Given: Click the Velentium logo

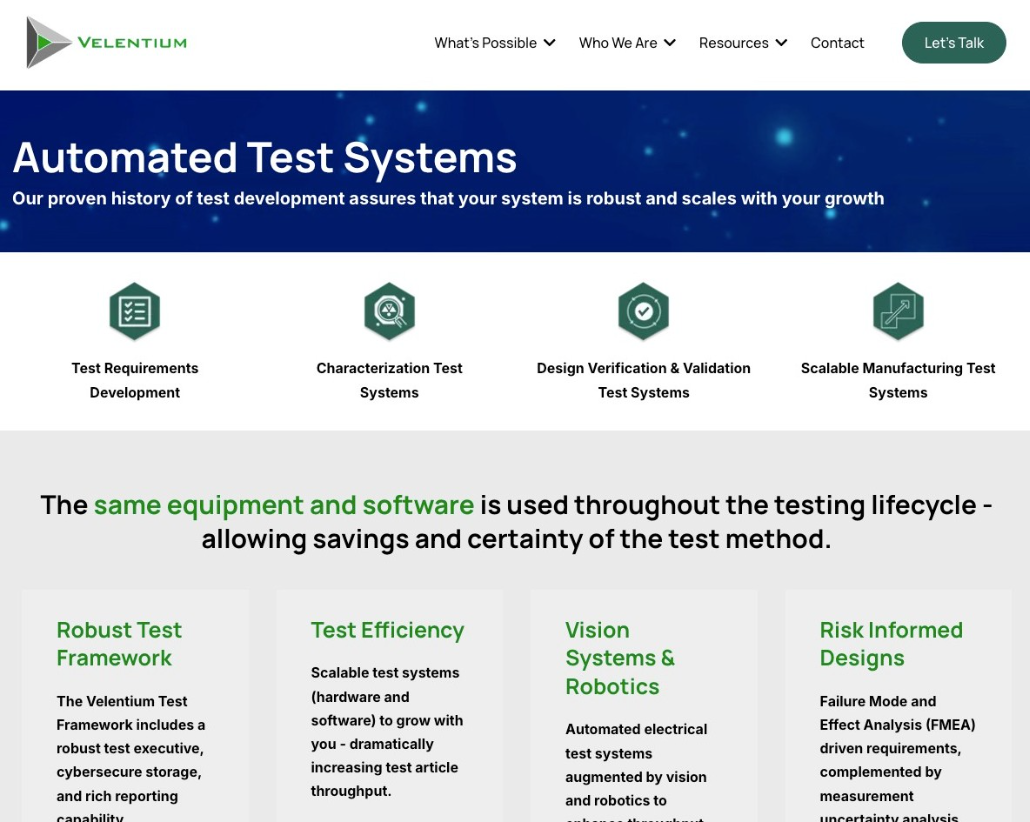Looking at the screenshot, I should [105, 43].
